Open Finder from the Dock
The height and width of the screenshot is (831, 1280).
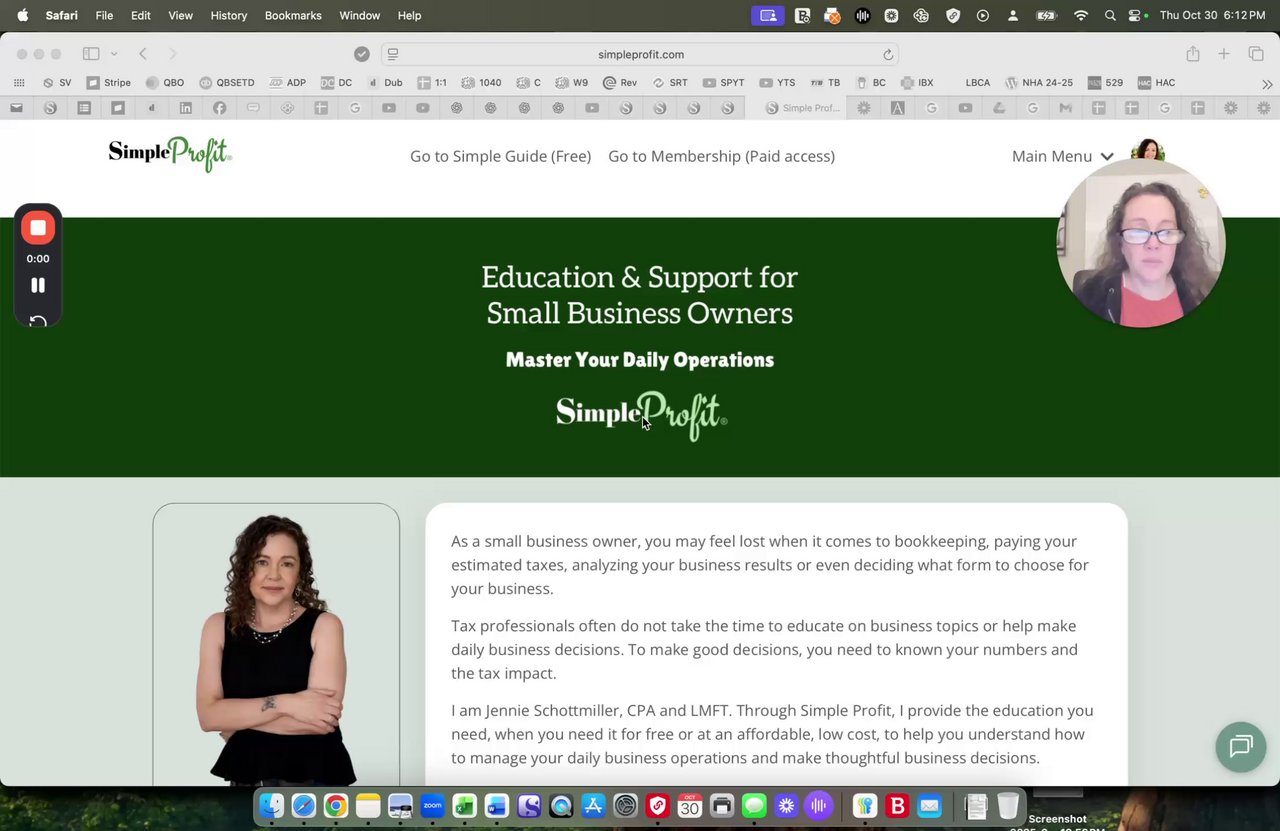point(272,805)
